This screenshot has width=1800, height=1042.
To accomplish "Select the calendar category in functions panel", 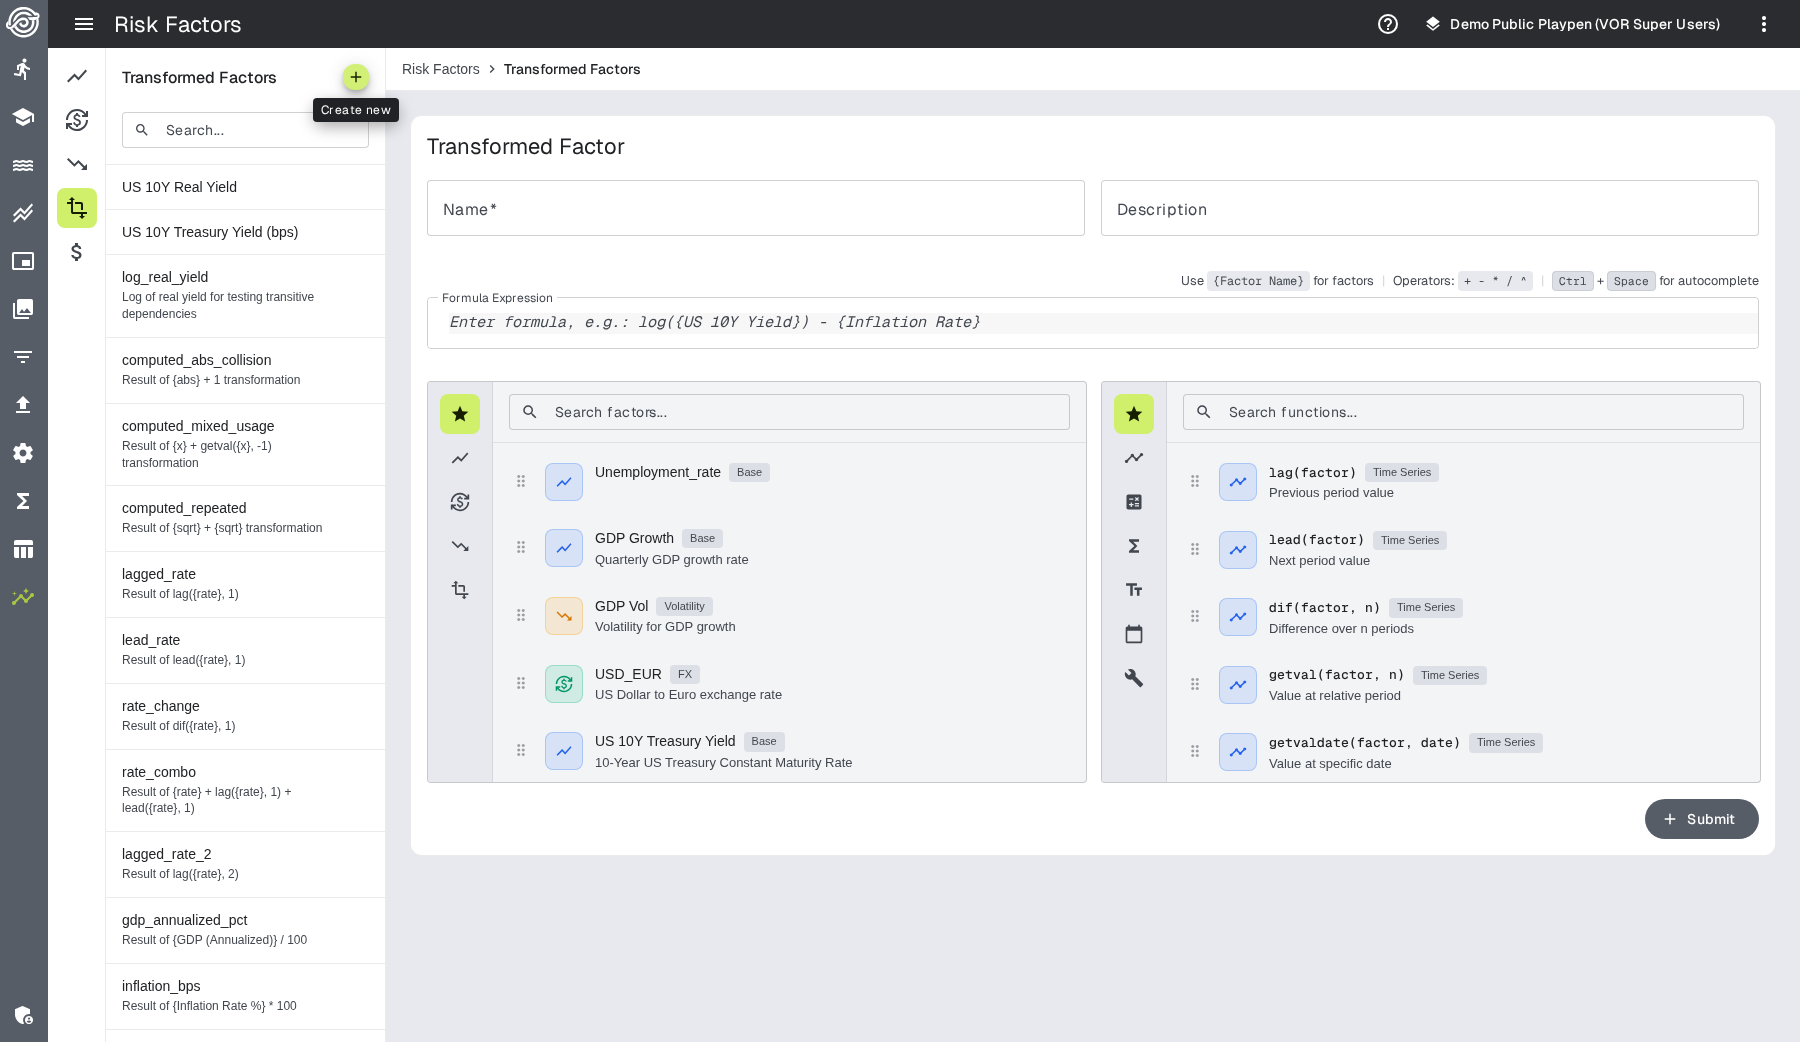I will click(x=1133, y=634).
